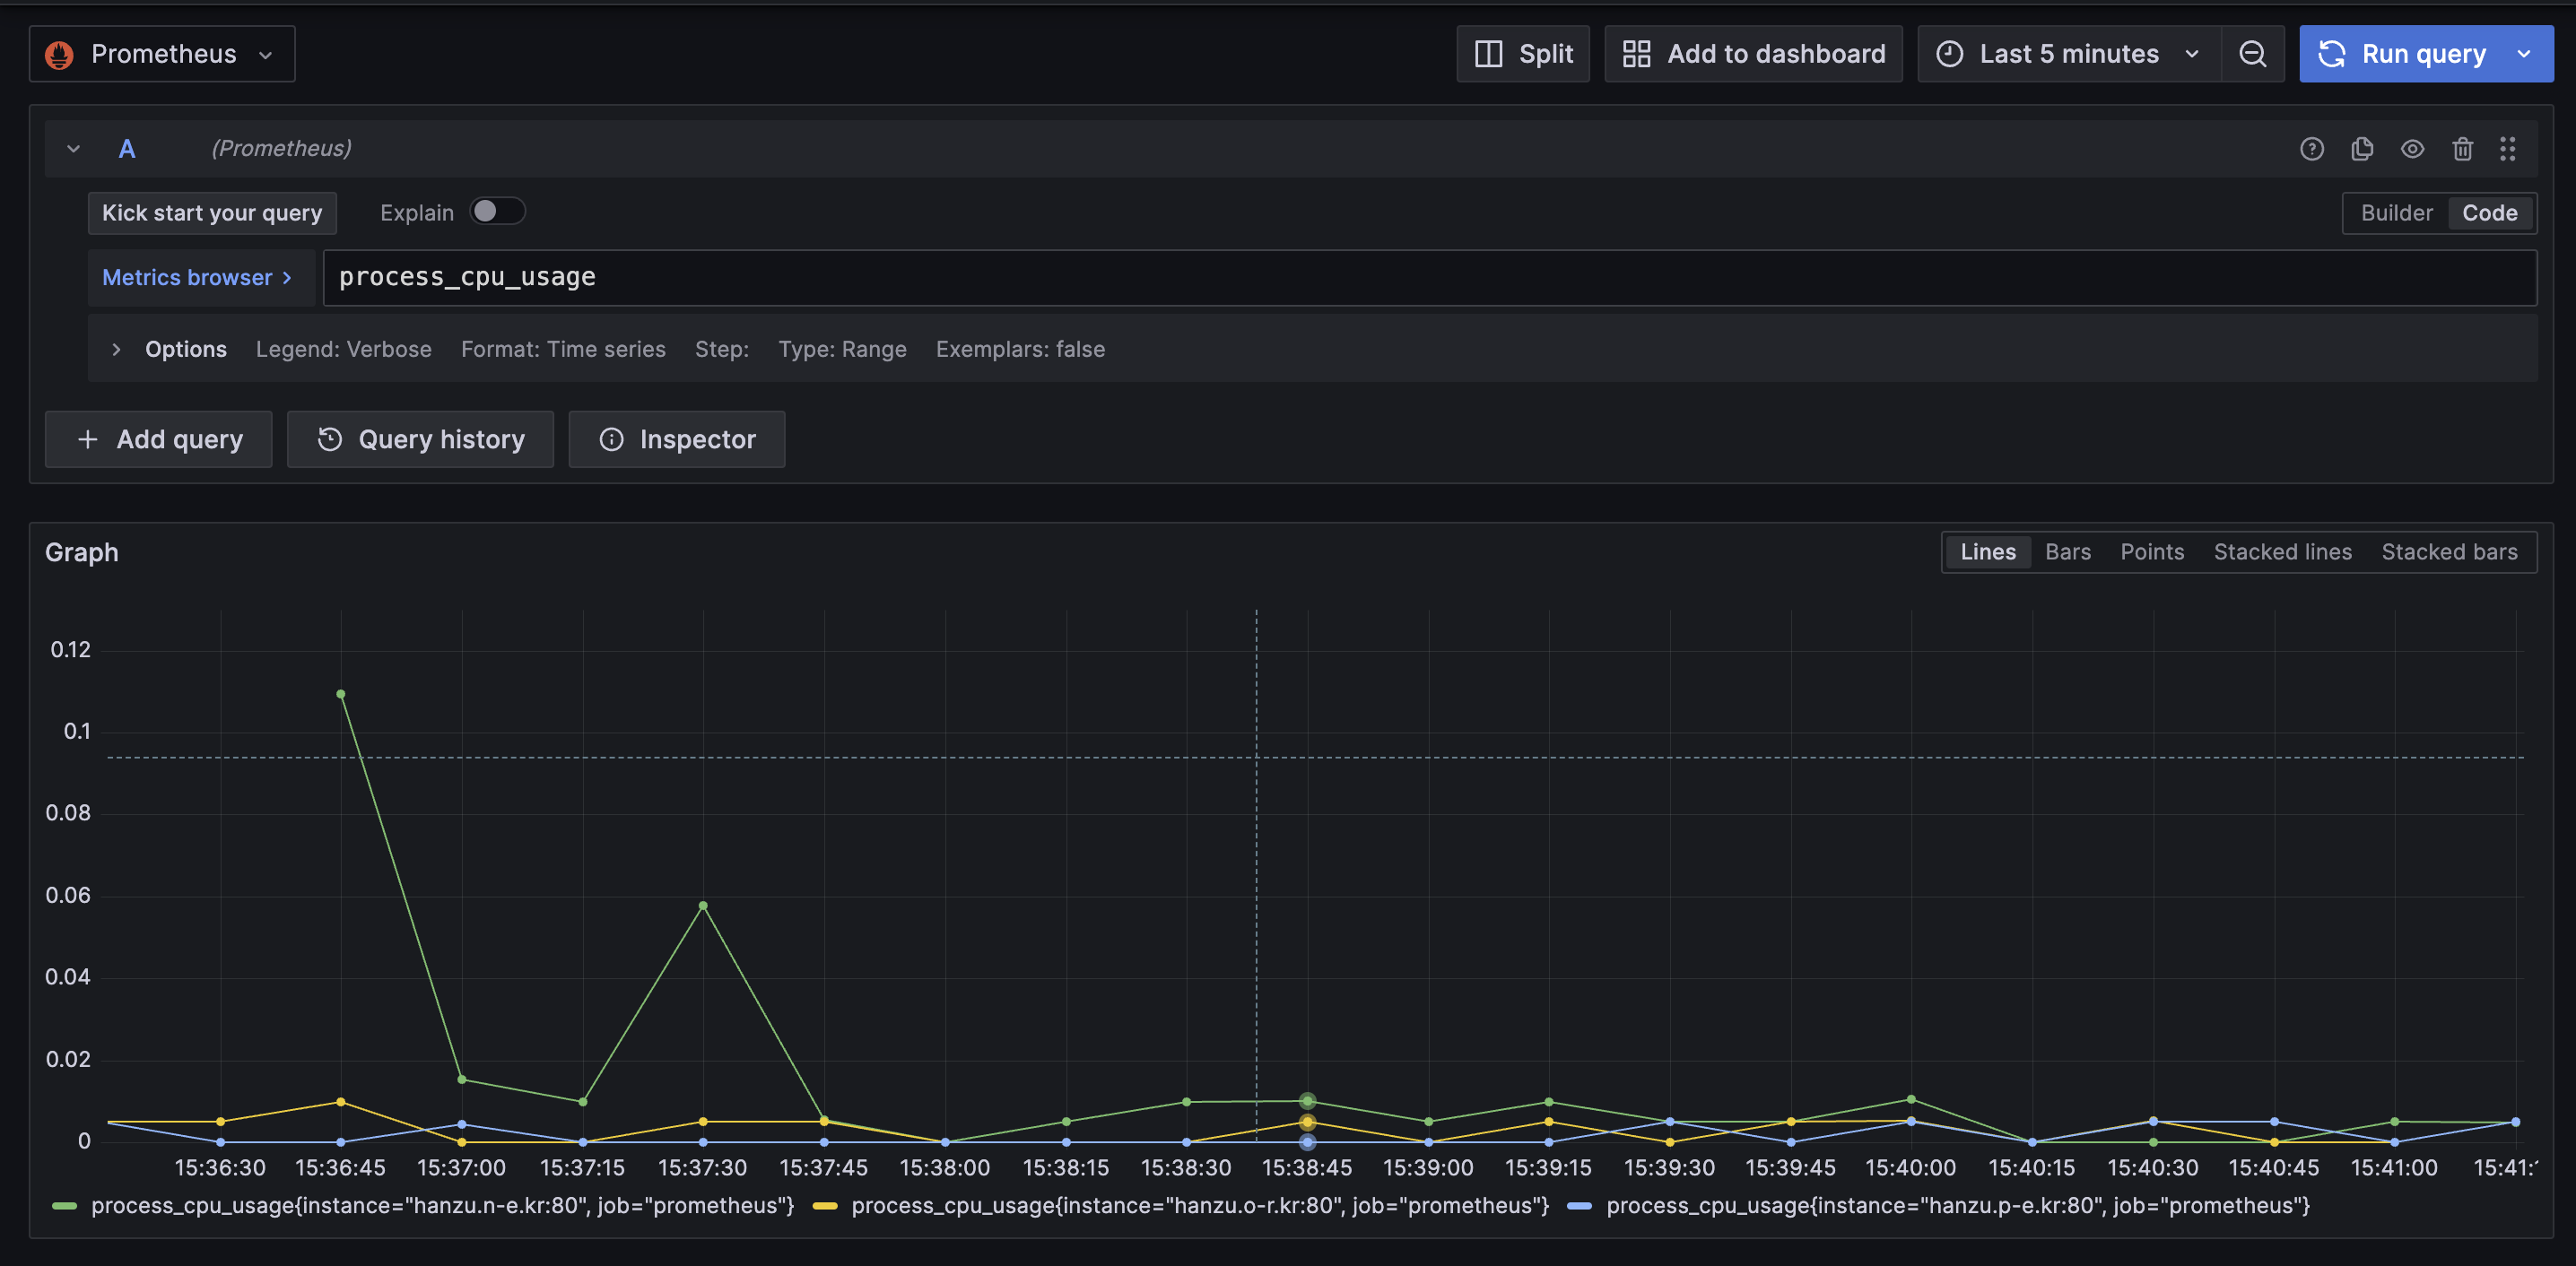Click the green peak data point at 15:36:45

341,694
